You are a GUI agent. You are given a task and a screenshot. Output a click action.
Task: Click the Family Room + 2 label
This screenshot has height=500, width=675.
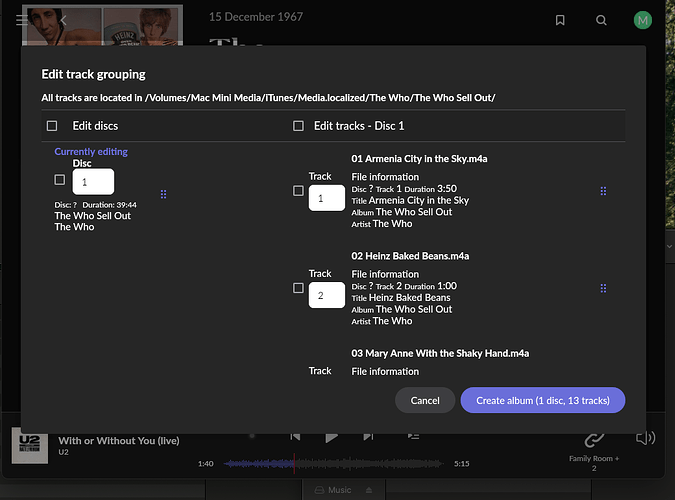pyautogui.click(x=594, y=463)
